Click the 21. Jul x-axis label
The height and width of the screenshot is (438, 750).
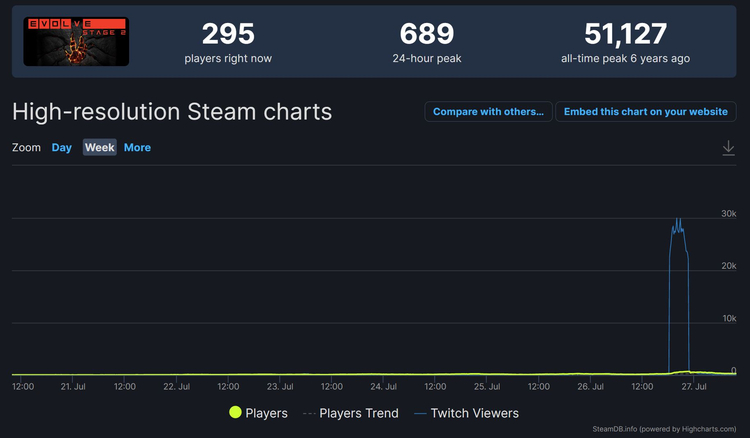tap(74, 386)
